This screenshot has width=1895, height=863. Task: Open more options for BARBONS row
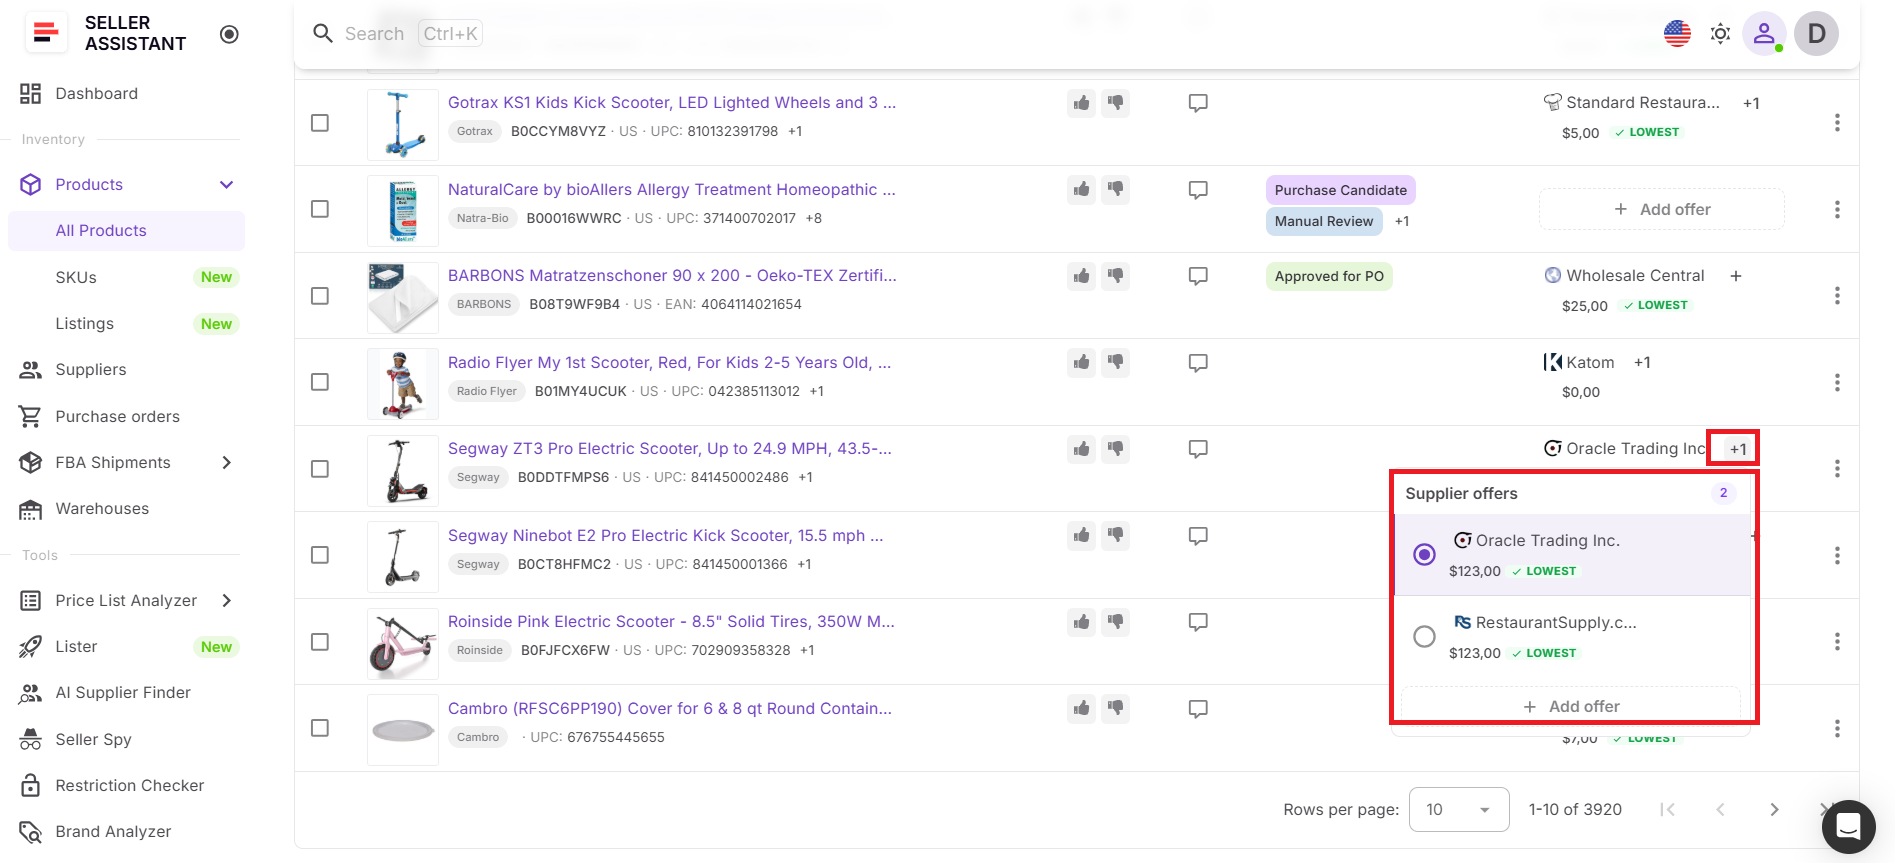pyautogui.click(x=1837, y=296)
